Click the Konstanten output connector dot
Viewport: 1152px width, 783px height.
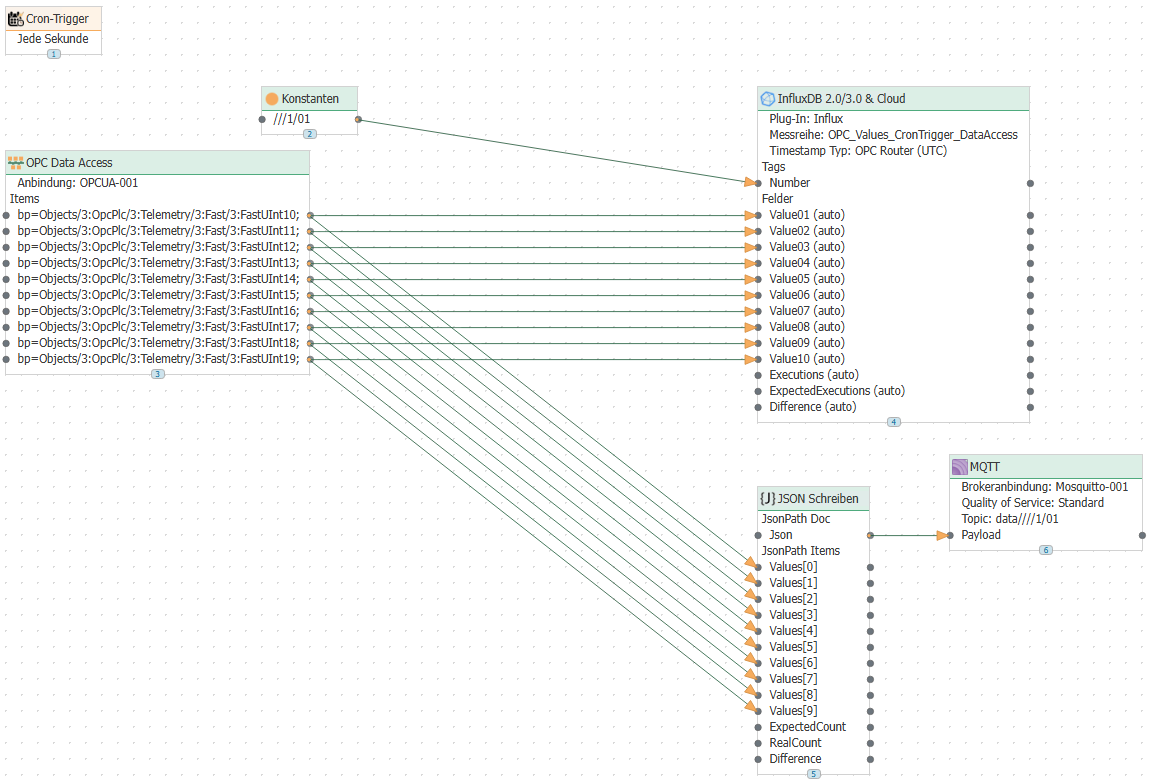coord(358,119)
